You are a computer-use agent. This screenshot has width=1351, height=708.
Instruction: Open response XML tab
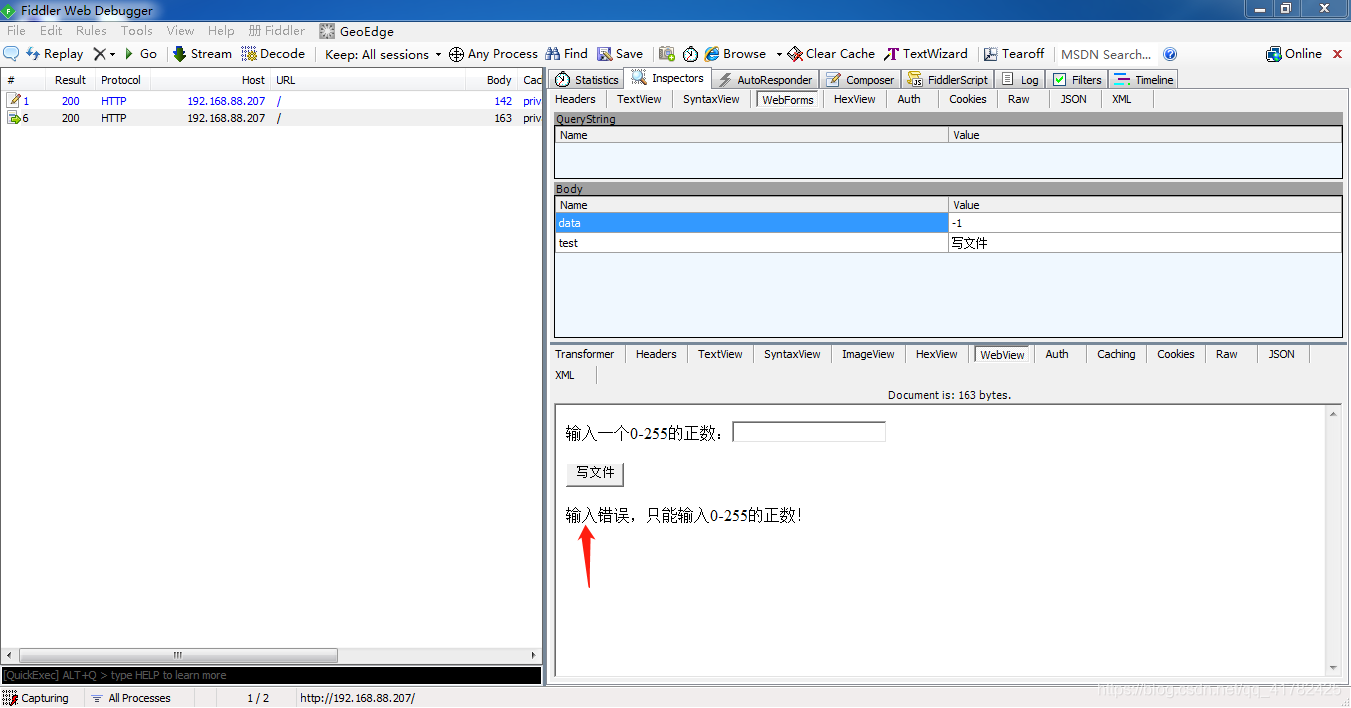pos(565,375)
